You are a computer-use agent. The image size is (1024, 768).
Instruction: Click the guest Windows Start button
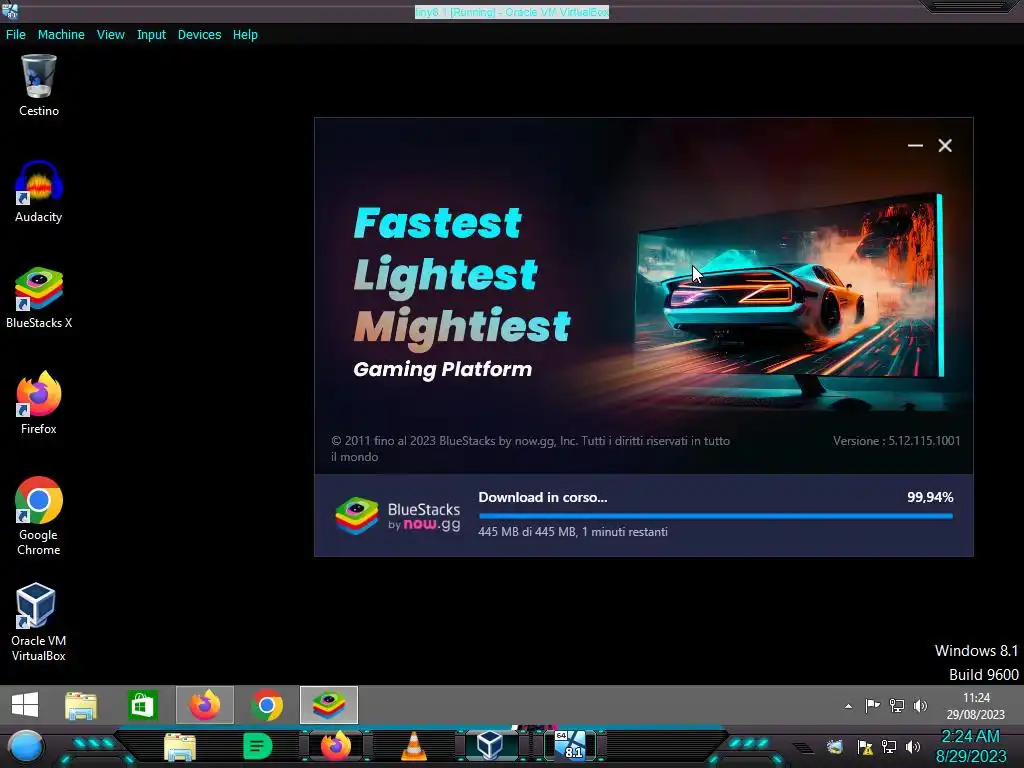pyautogui.click(x=25, y=705)
